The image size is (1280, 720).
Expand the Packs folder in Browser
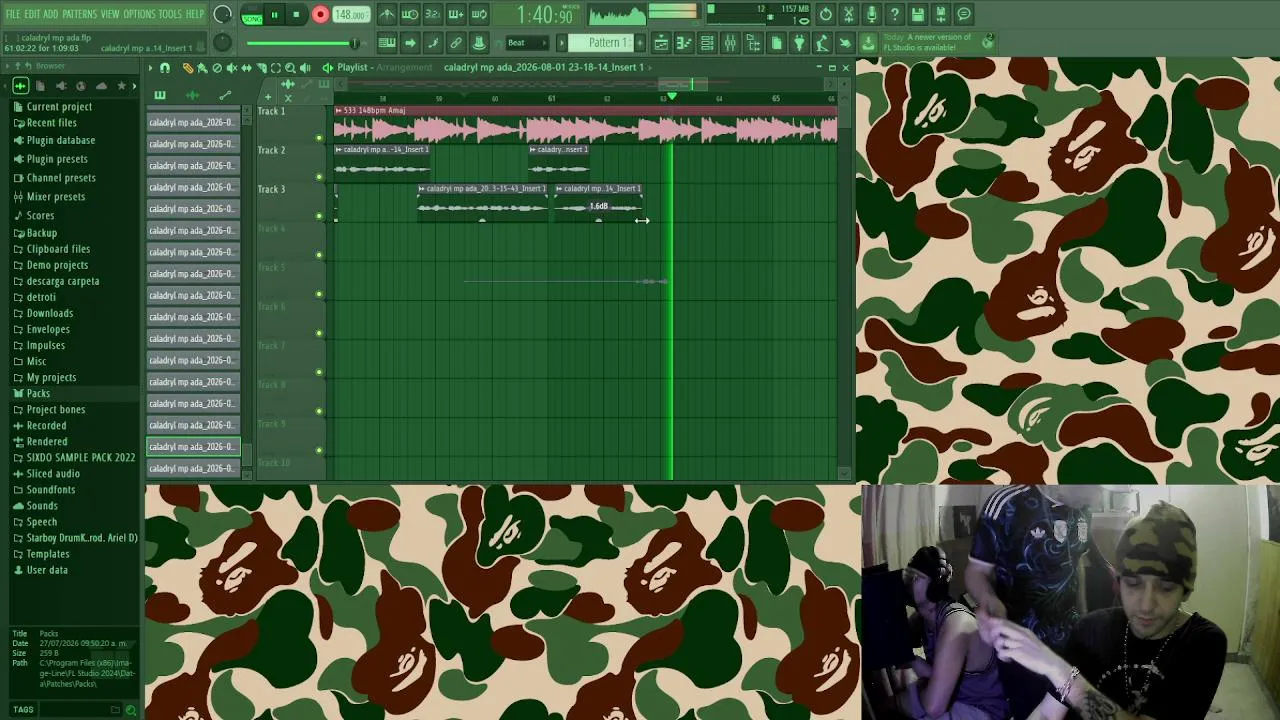click(38, 393)
